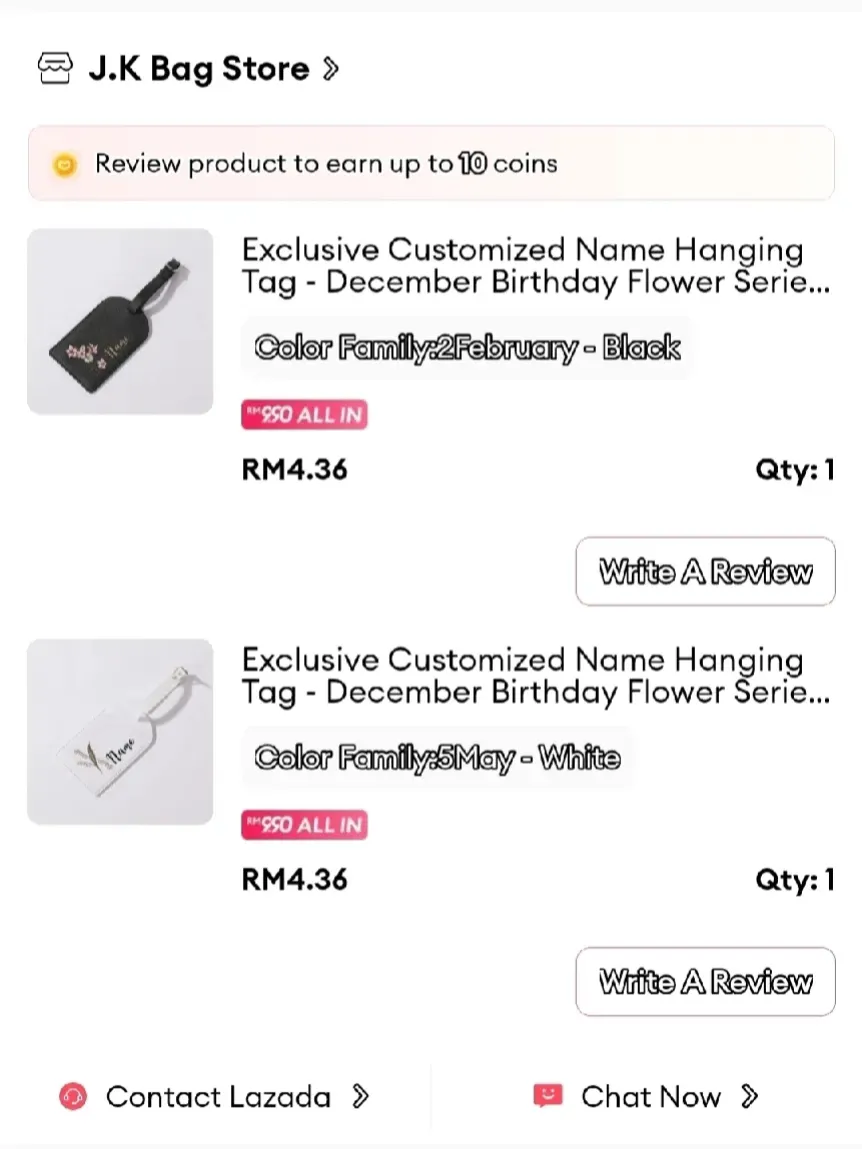Expand the chevron next to J.K Bag Store
The image size is (862, 1149).
click(331, 69)
